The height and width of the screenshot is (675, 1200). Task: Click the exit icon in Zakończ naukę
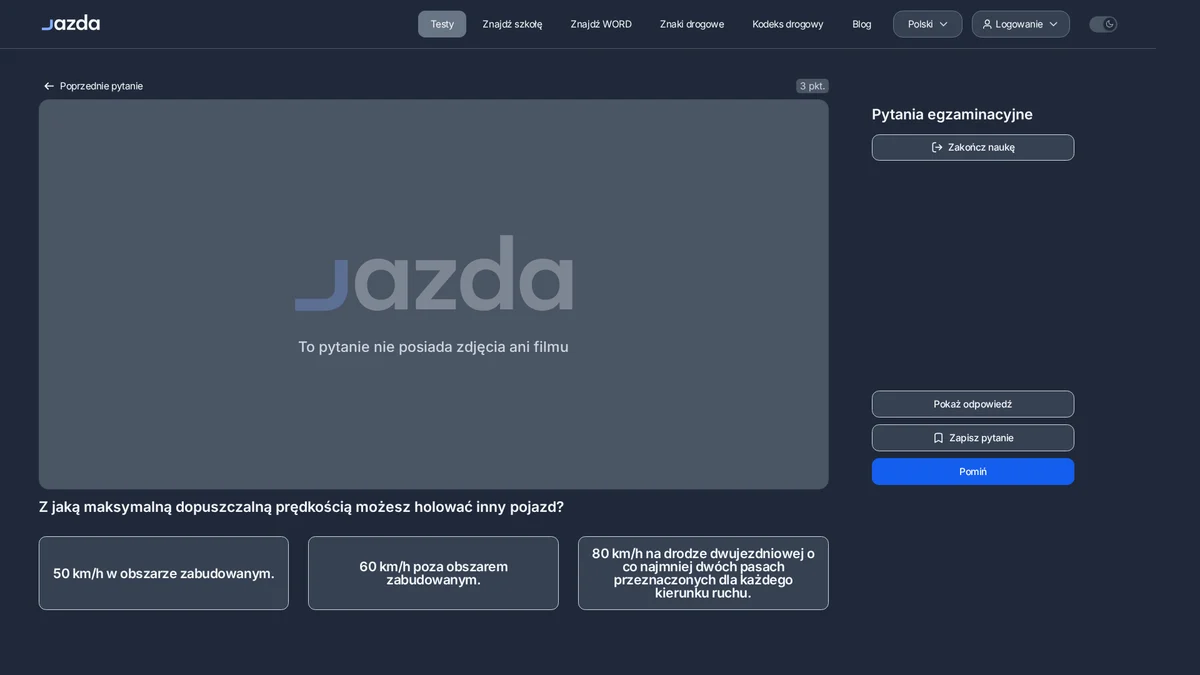pos(937,147)
